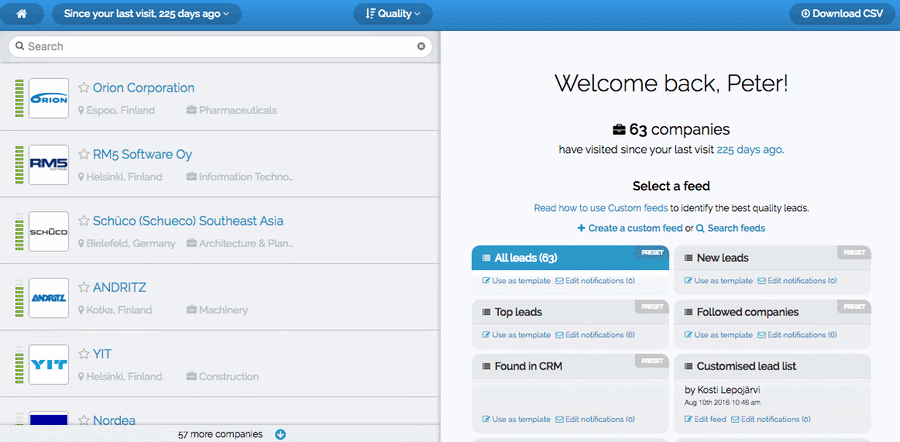Screen dimensions: 900x442
Task: Click the YIT logo thumbnail
Action: [x=49, y=365]
